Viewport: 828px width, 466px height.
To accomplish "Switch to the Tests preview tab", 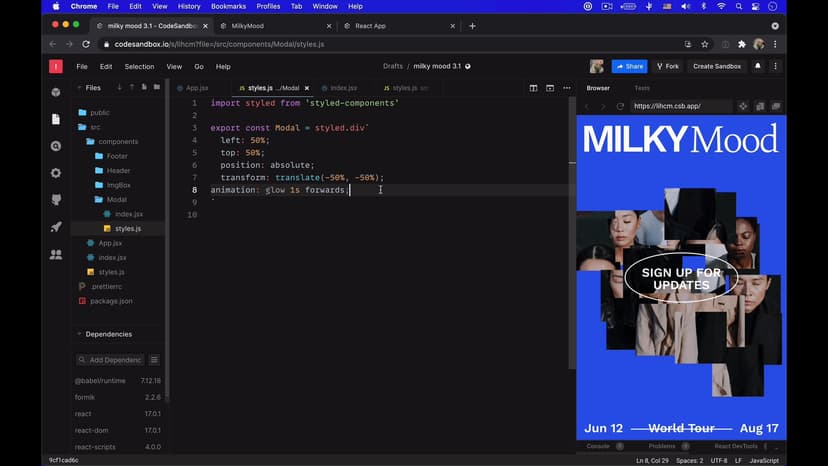I will [642, 88].
